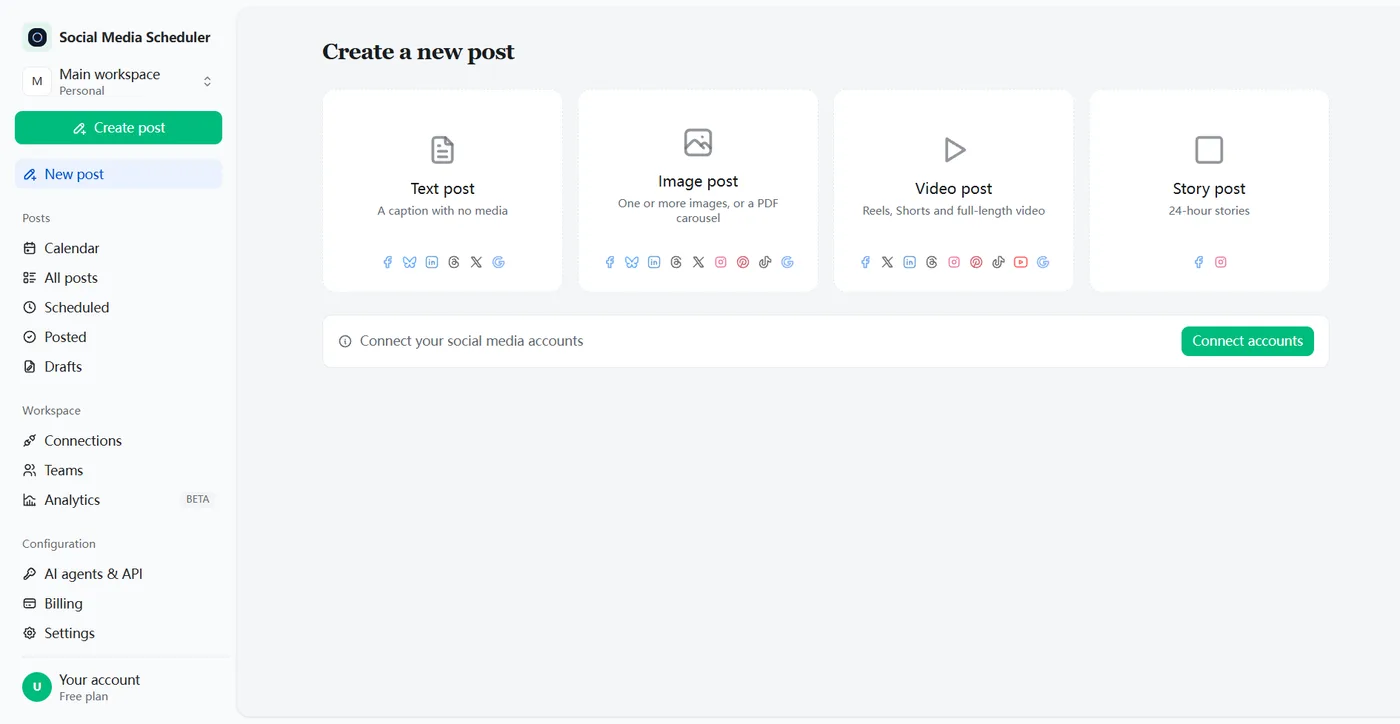
Task: Click the Text post document icon
Action: tap(442, 150)
